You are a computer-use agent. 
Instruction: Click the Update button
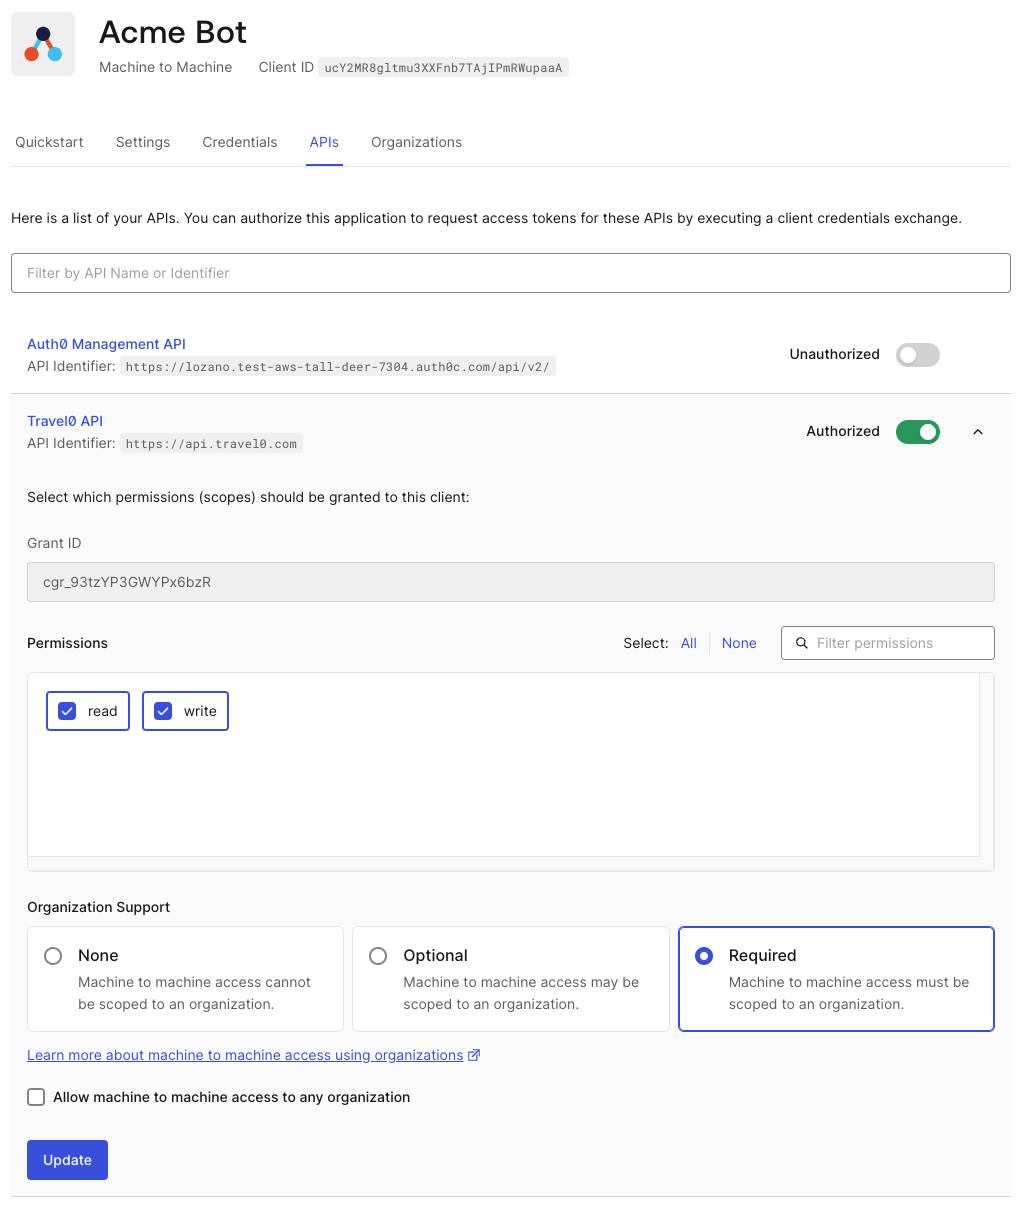tap(67, 1160)
